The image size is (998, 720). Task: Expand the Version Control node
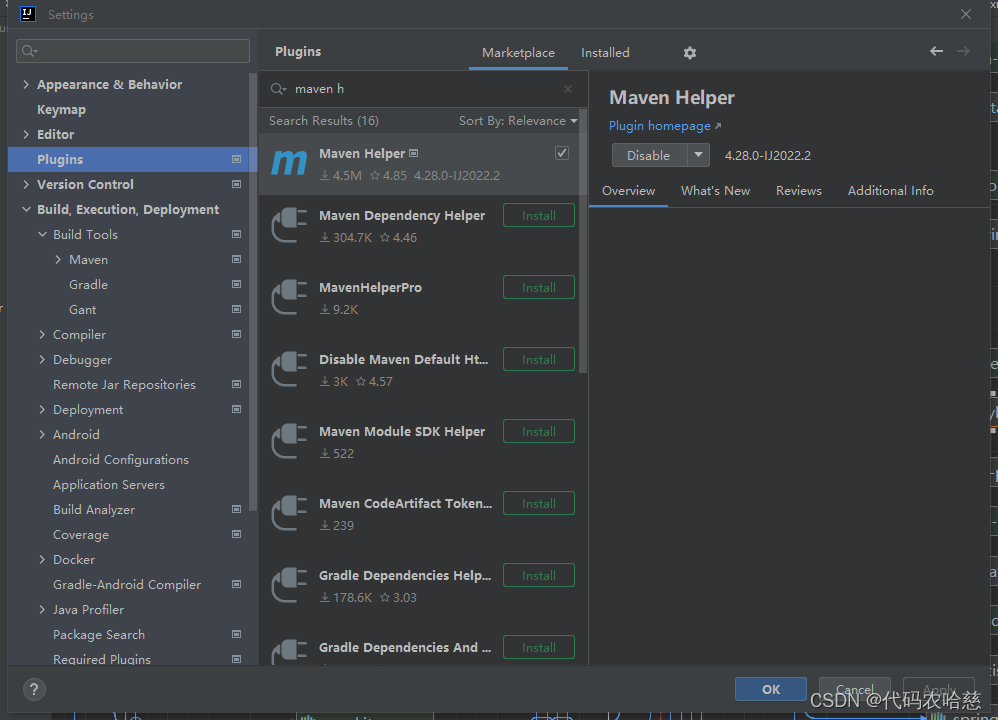[25, 184]
